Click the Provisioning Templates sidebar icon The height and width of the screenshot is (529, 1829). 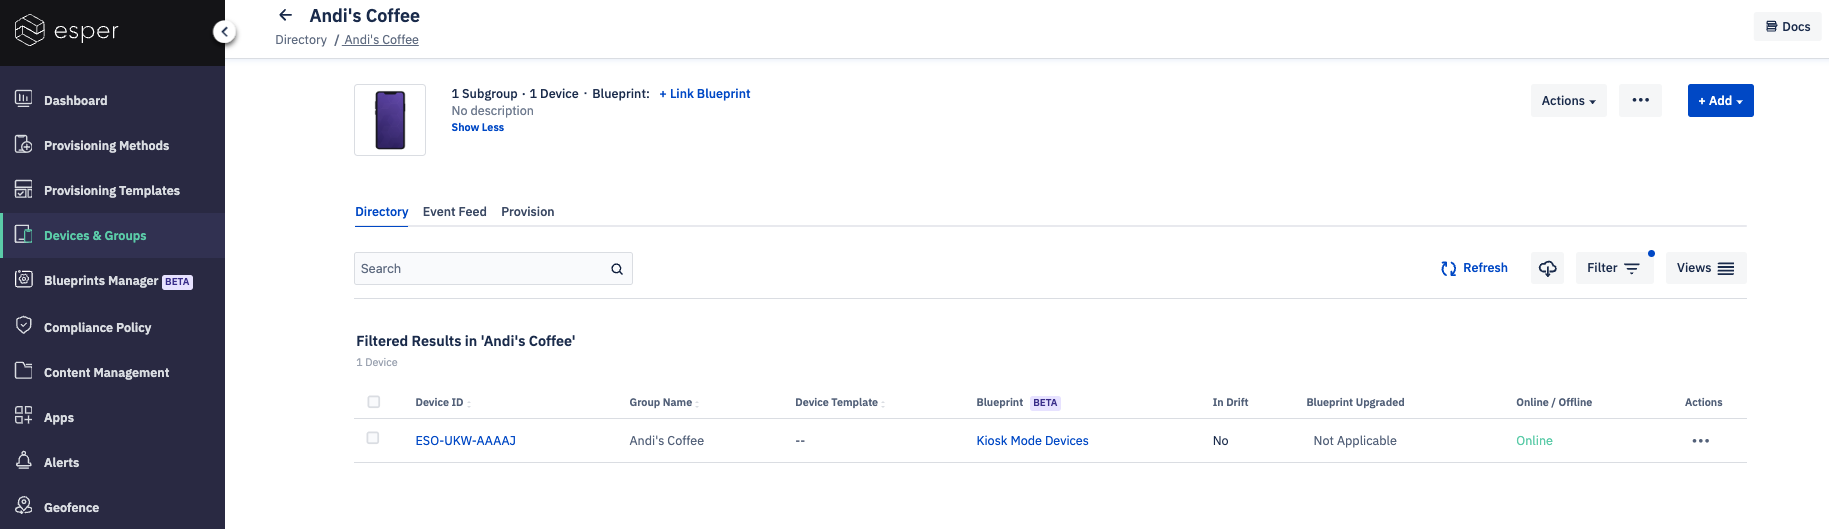click(x=23, y=189)
